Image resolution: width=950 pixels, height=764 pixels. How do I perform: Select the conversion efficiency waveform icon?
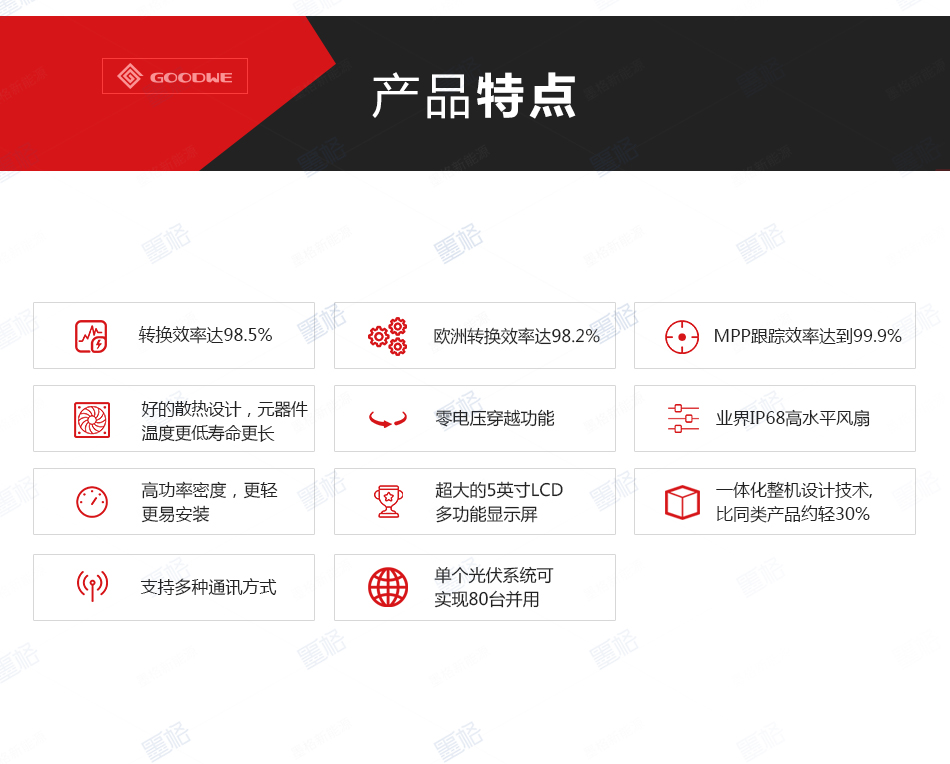(x=93, y=335)
